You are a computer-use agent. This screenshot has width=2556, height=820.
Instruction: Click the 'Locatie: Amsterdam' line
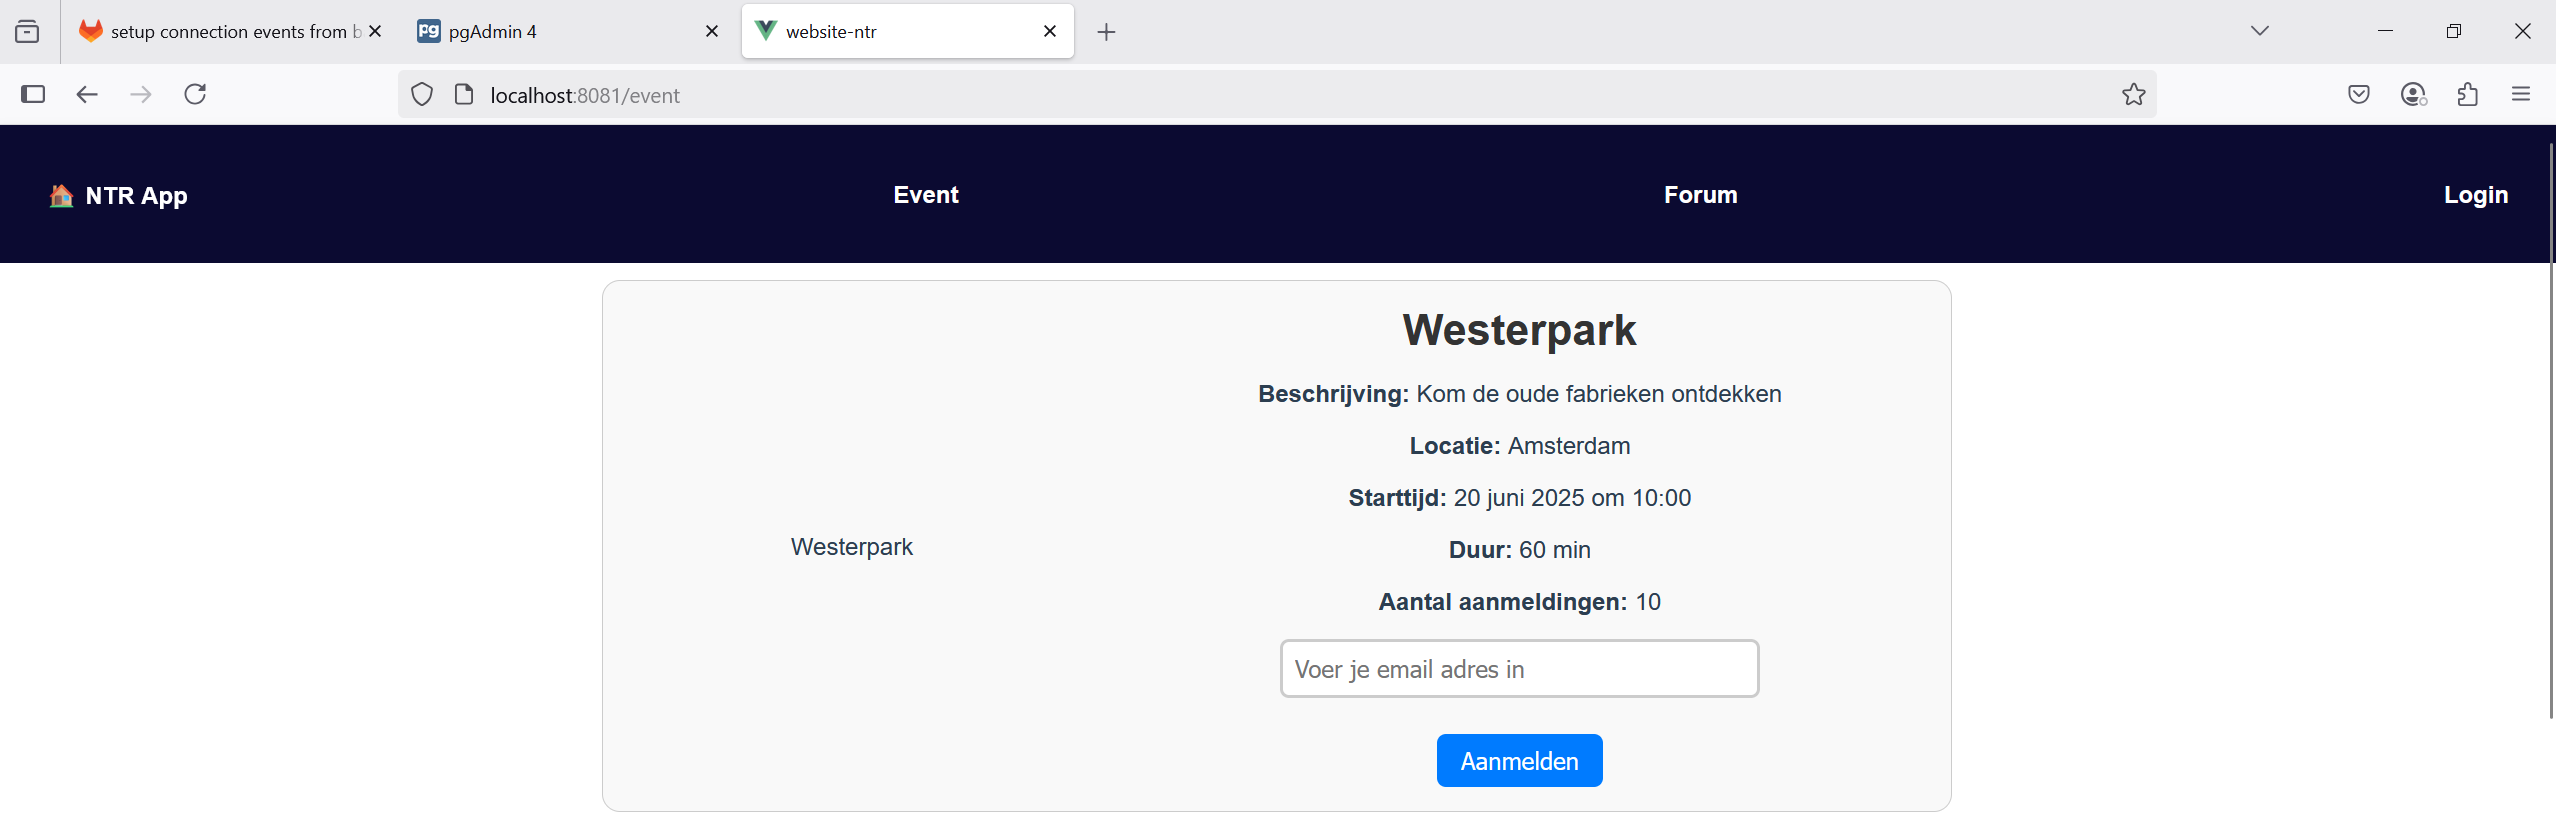point(1519,446)
